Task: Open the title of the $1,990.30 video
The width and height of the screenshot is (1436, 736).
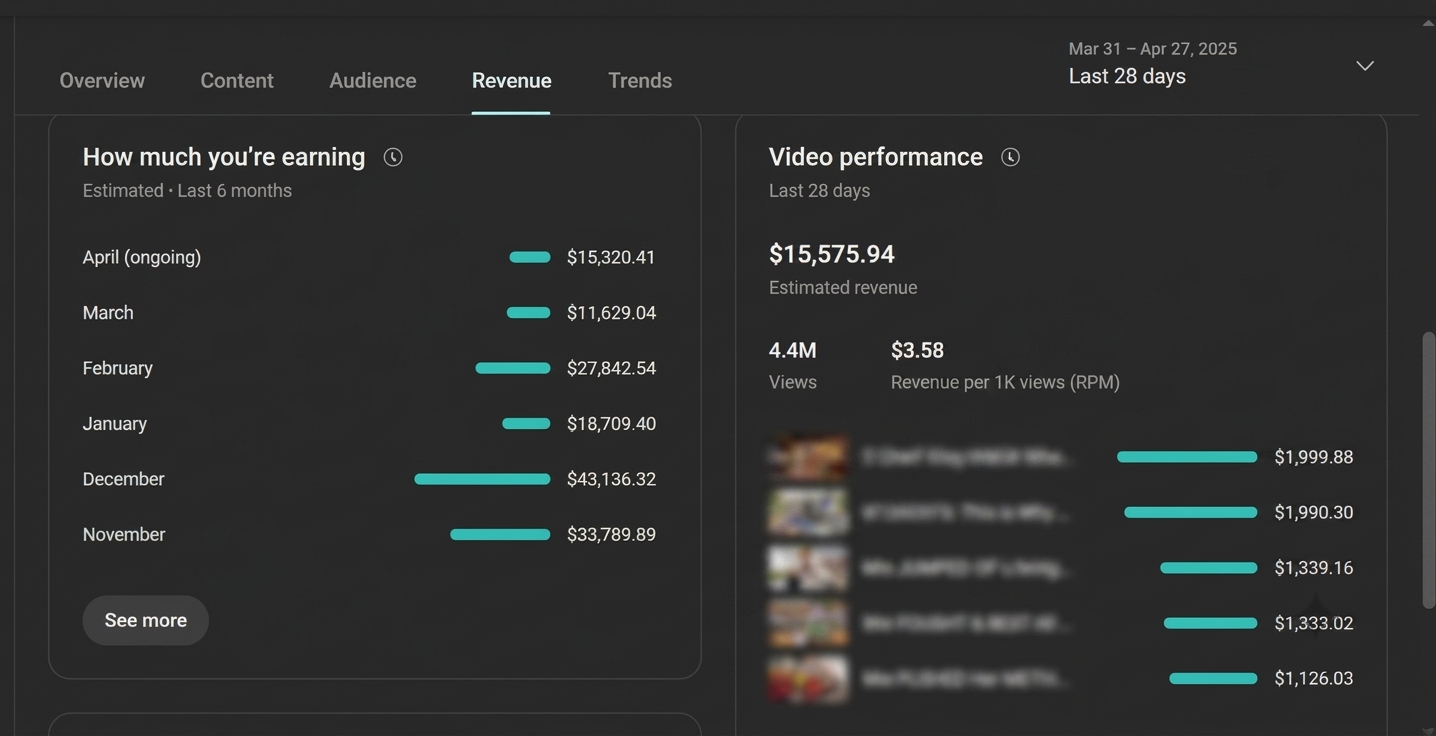Action: coord(966,512)
